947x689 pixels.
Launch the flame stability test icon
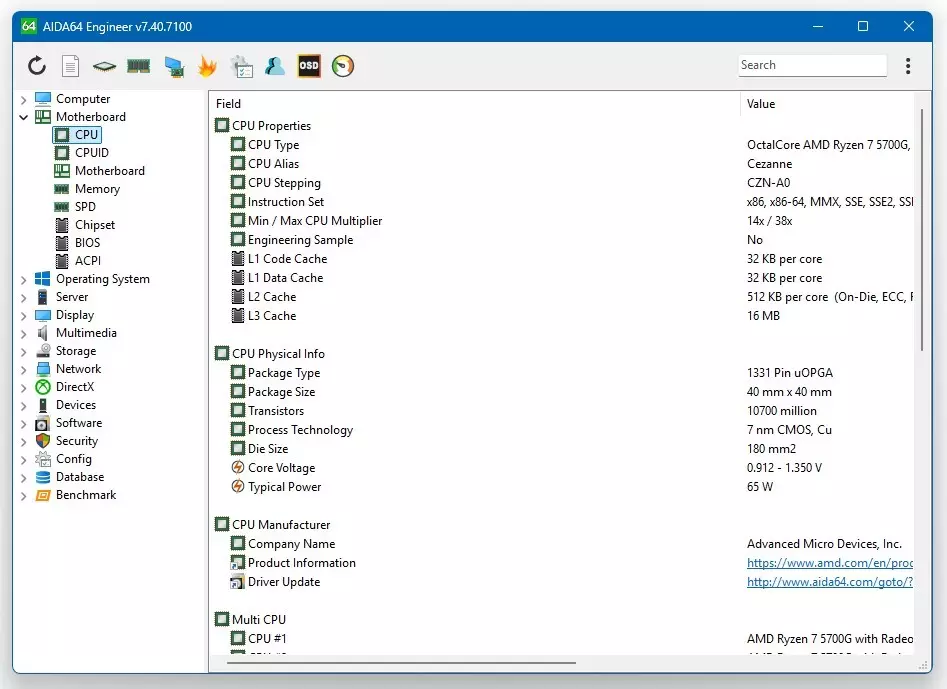coord(207,66)
